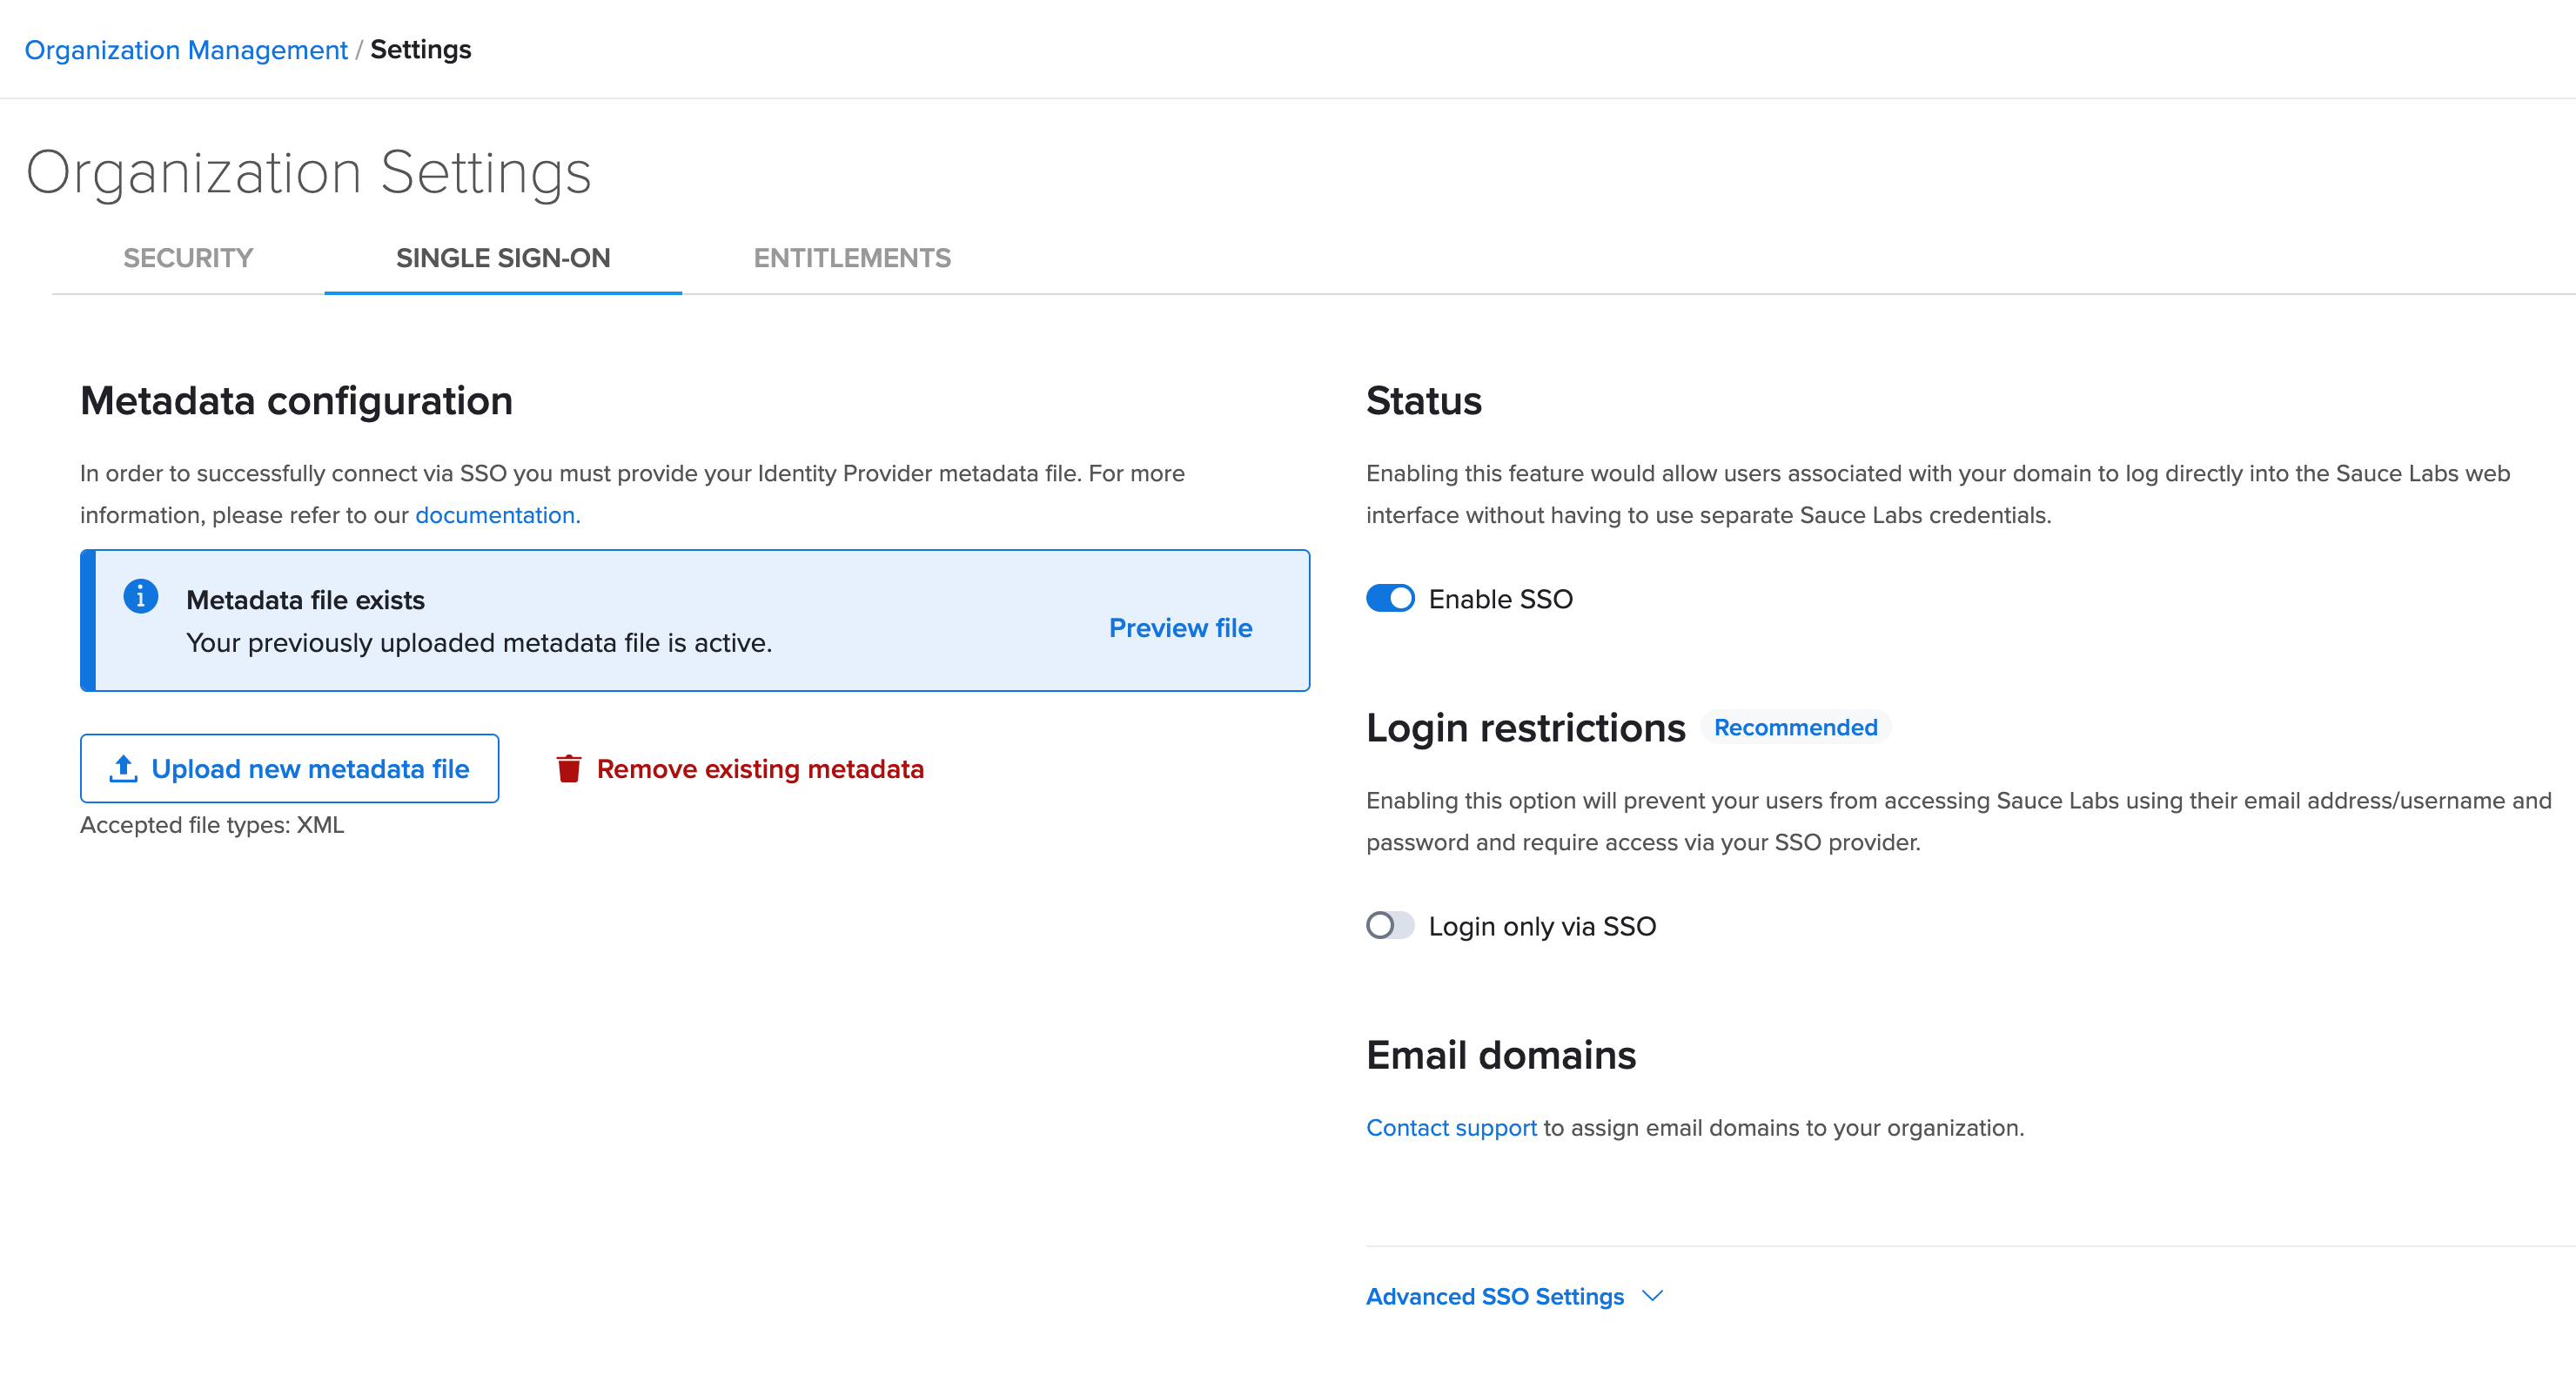
Task: Click Contact support for email domains
Action: click(1451, 1127)
